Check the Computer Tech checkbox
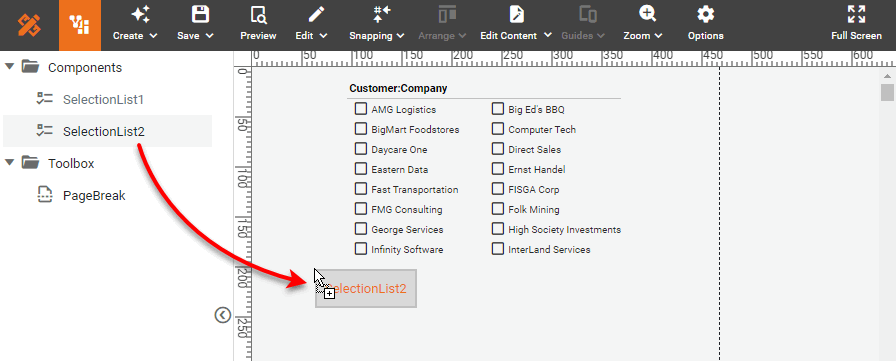 point(498,129)
